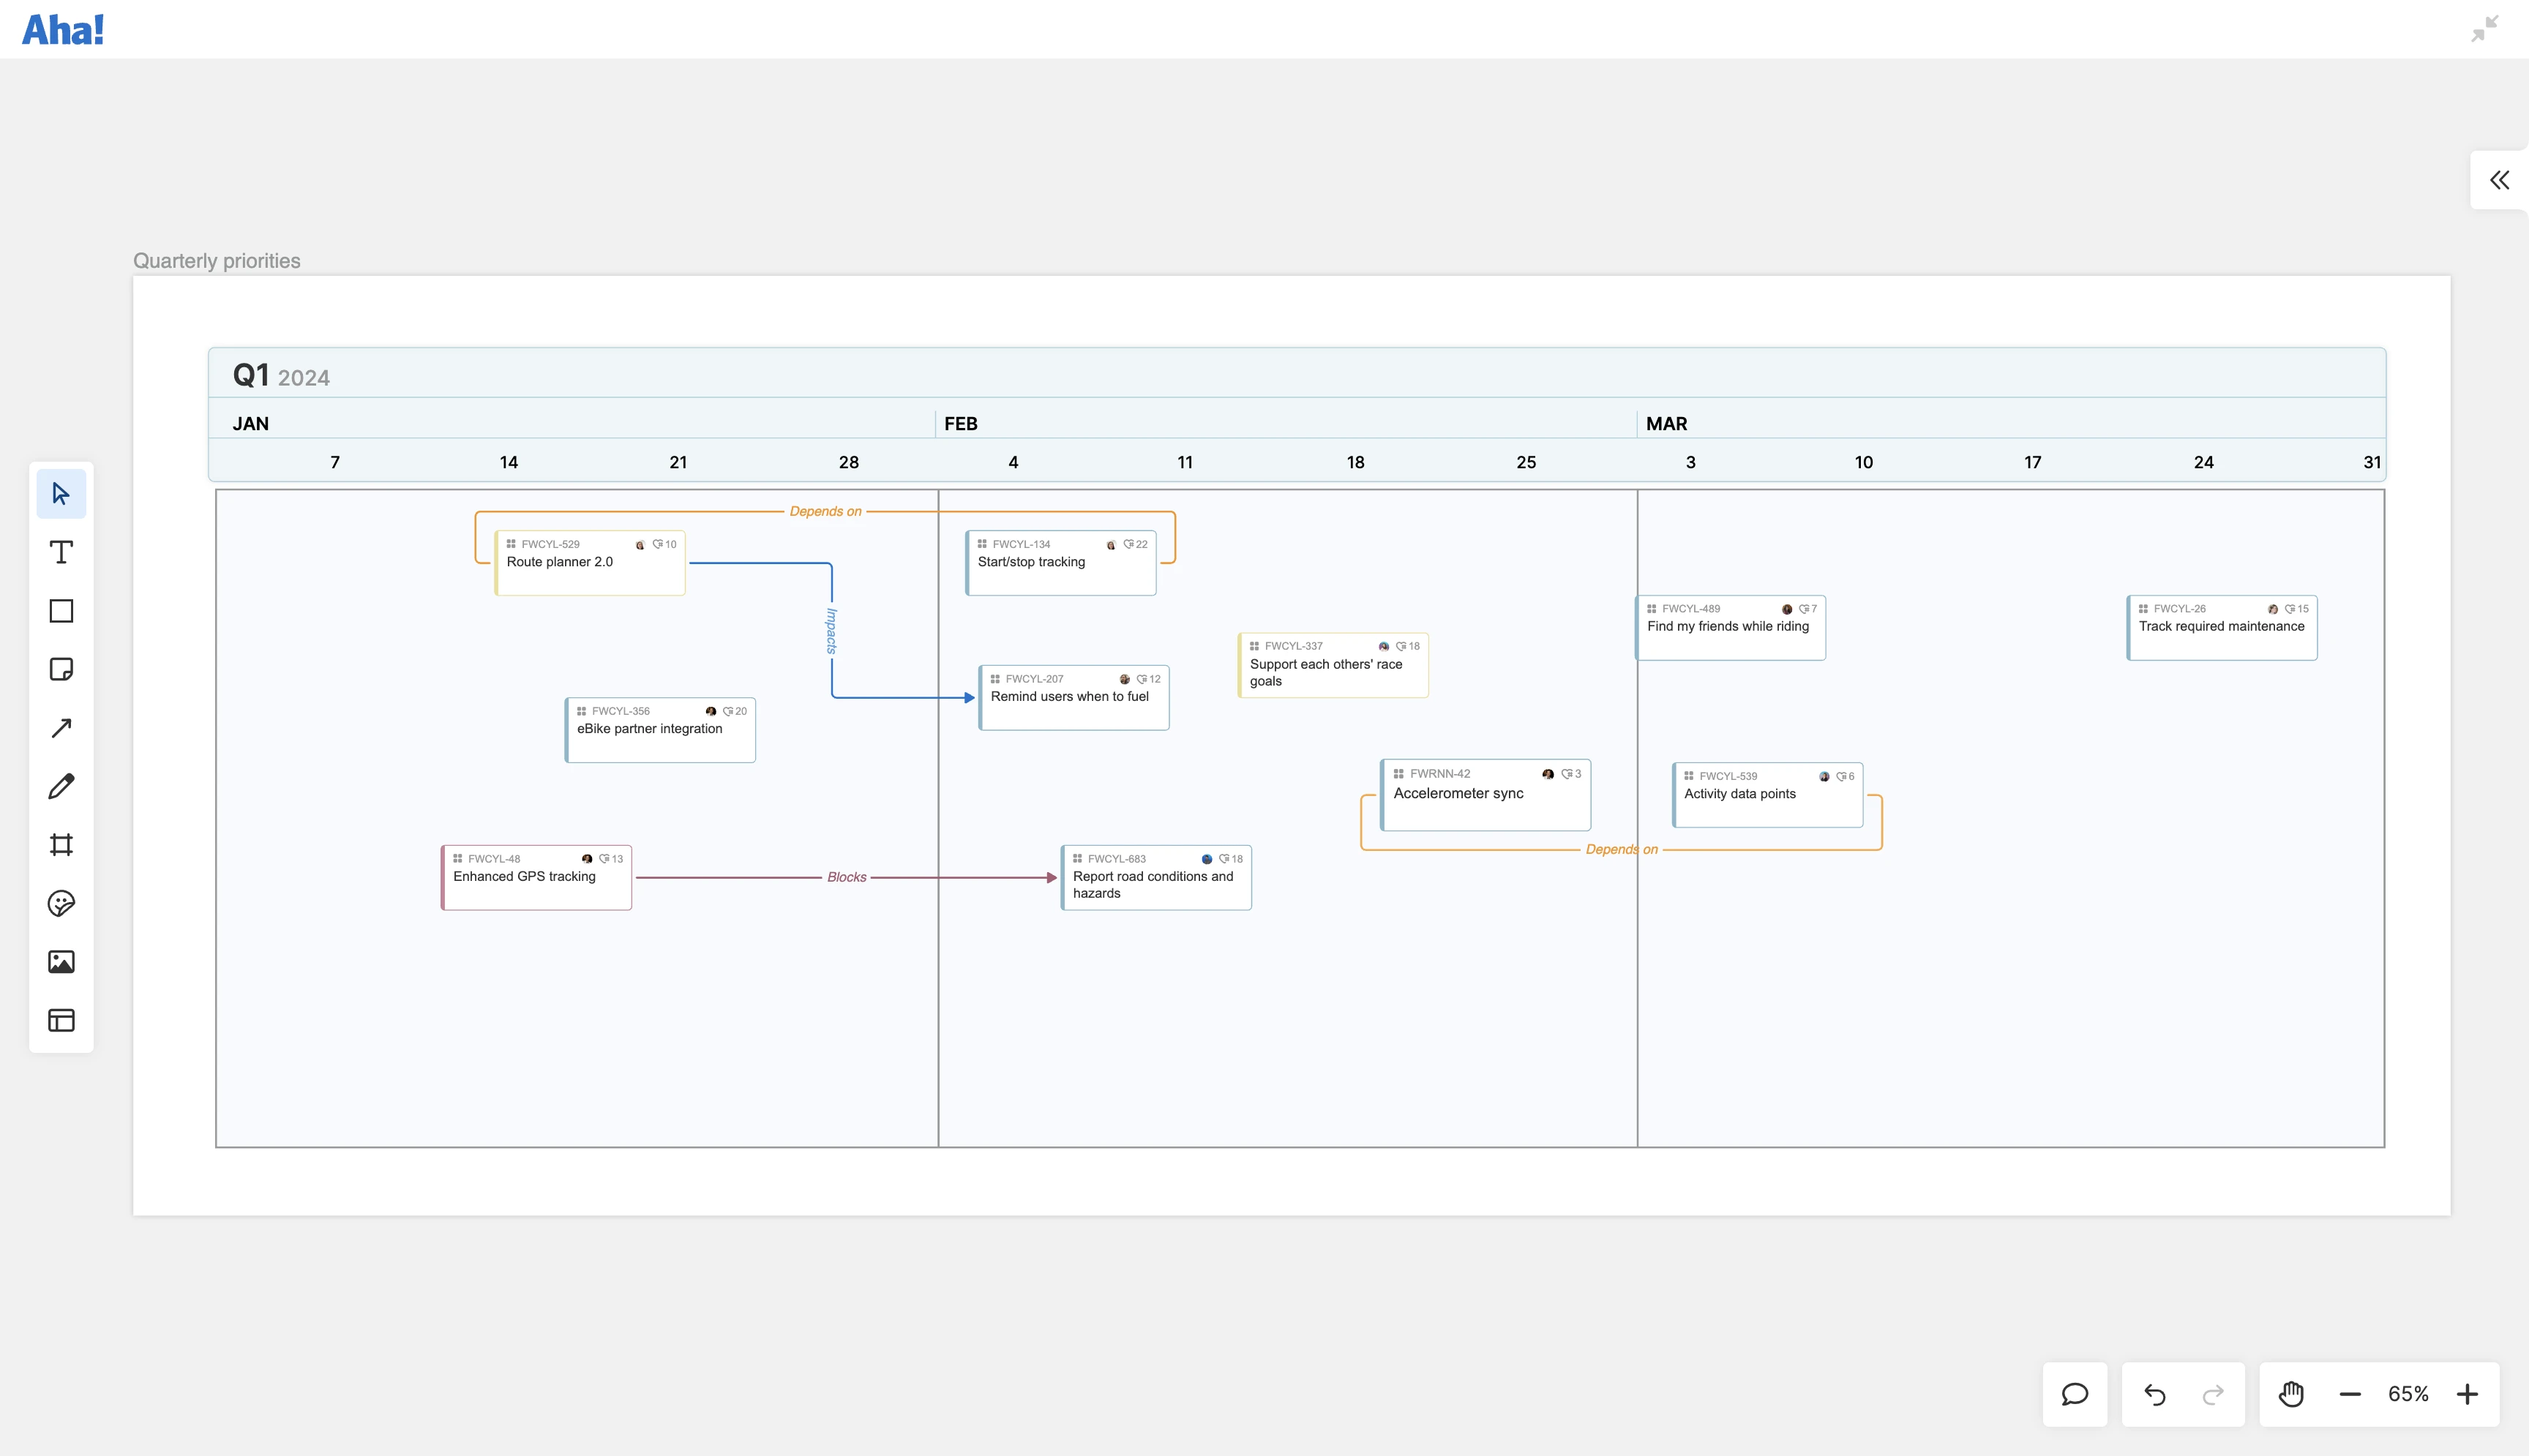Select the Image insert tool
Viewport: 2529px width, 1456px height.
61,962
